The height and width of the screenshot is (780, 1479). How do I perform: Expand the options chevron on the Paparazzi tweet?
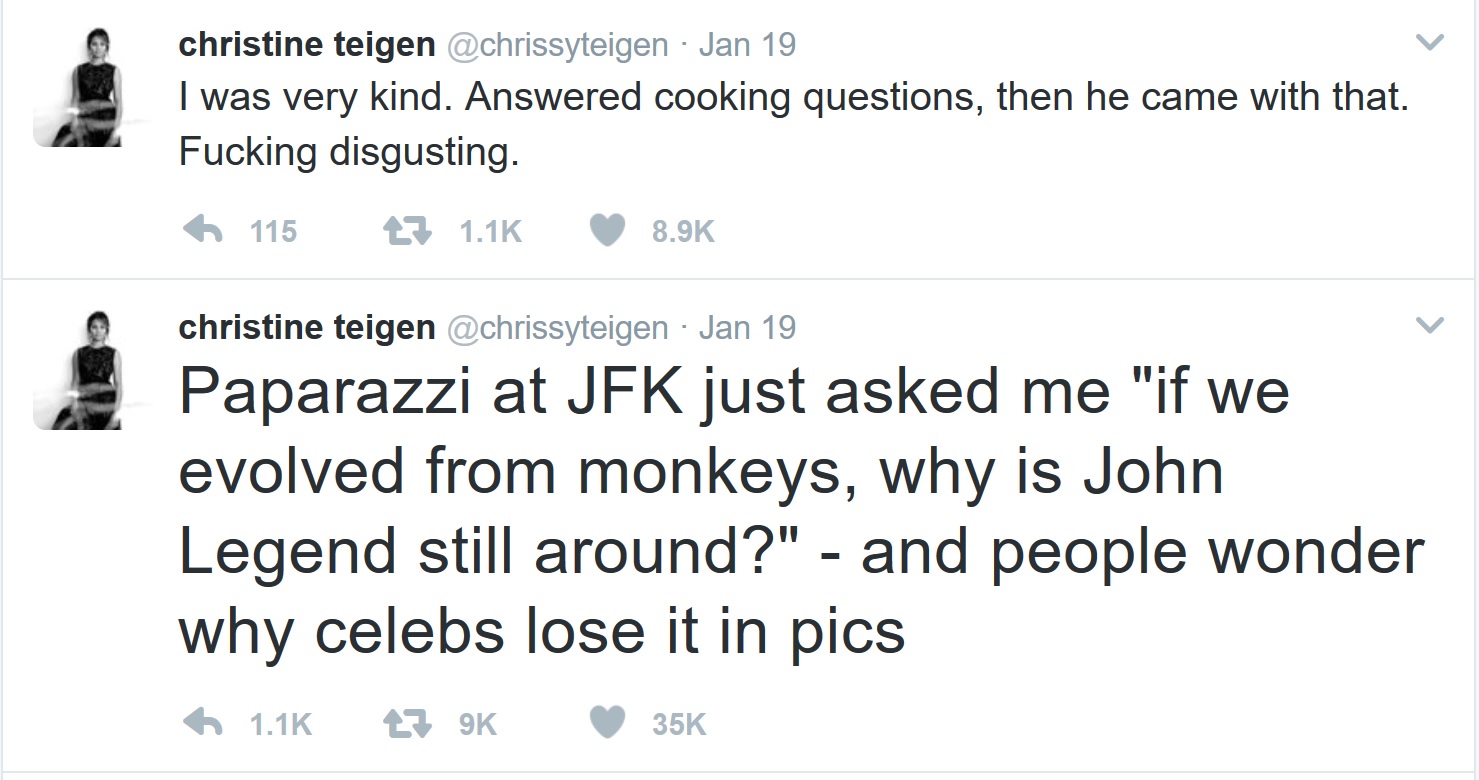pos(1431,326)
